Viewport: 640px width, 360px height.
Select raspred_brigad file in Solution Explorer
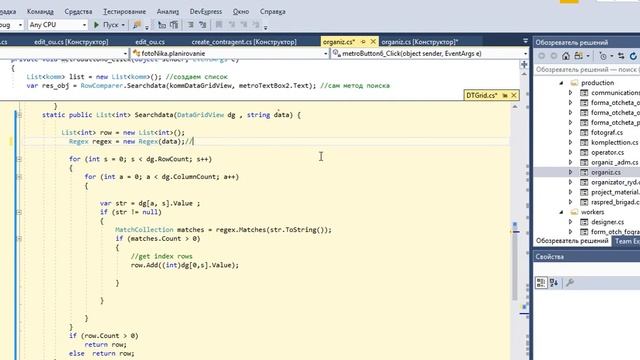(616, 202)
